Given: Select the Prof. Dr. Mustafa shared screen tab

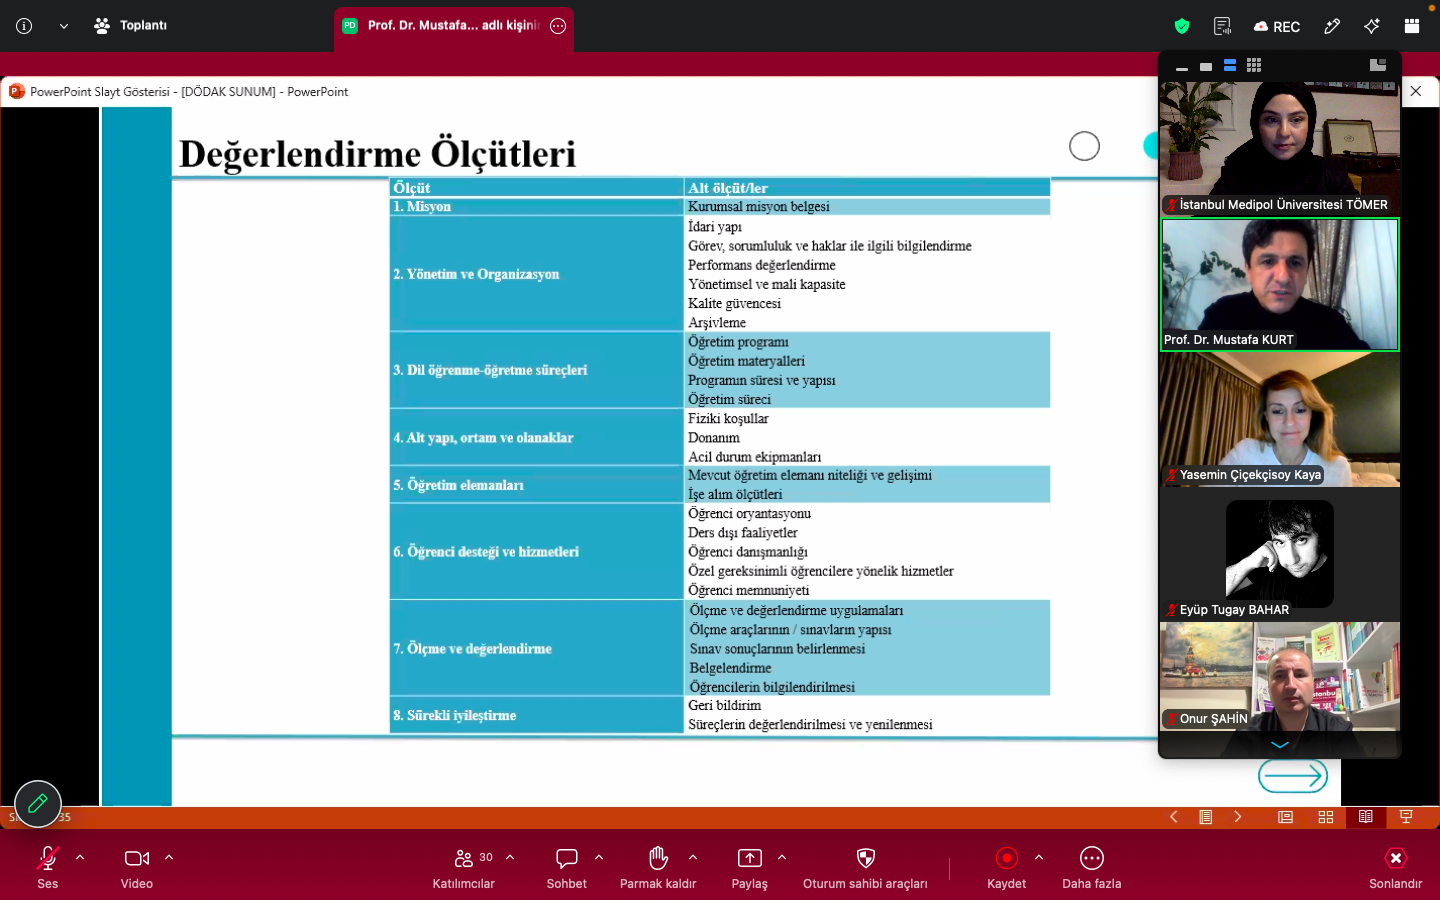Looking at the screenshot, I should point(454,26).
